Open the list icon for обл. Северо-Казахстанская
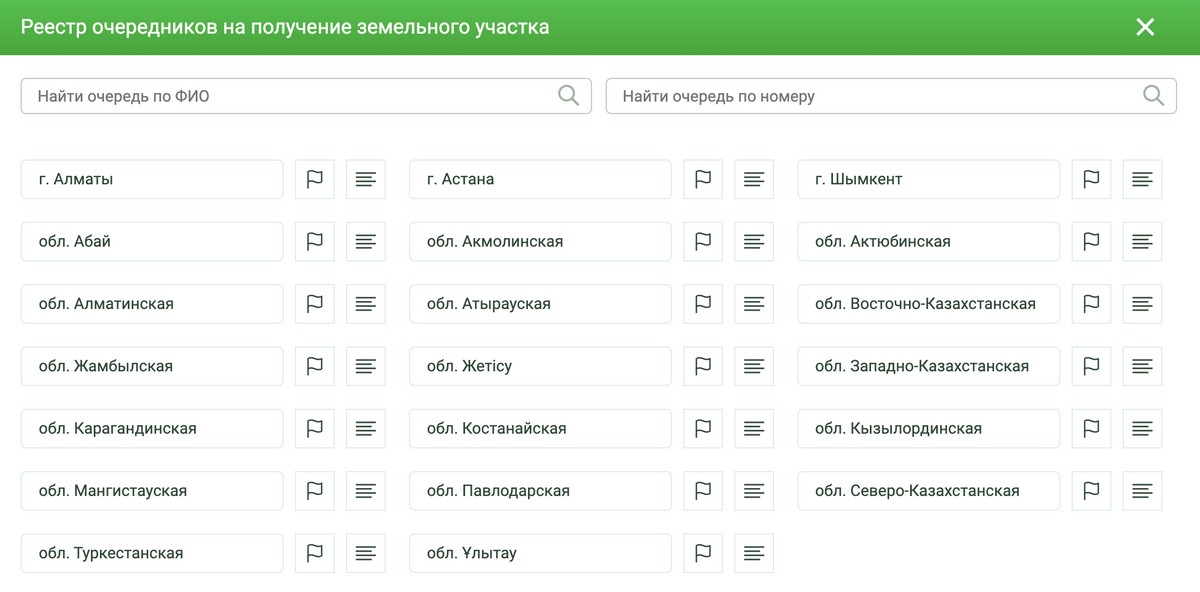This screenshot has height=592, width=1200. 1143,491
